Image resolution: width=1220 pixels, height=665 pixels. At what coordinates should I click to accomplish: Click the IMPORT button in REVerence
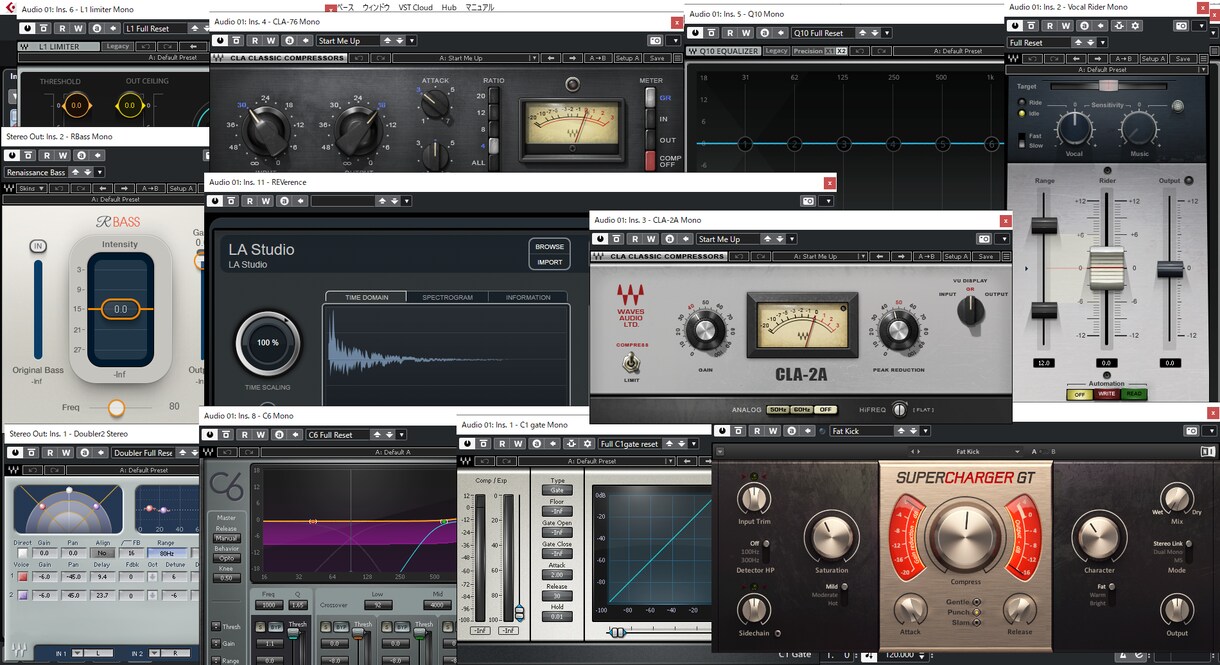coord(550,262)
